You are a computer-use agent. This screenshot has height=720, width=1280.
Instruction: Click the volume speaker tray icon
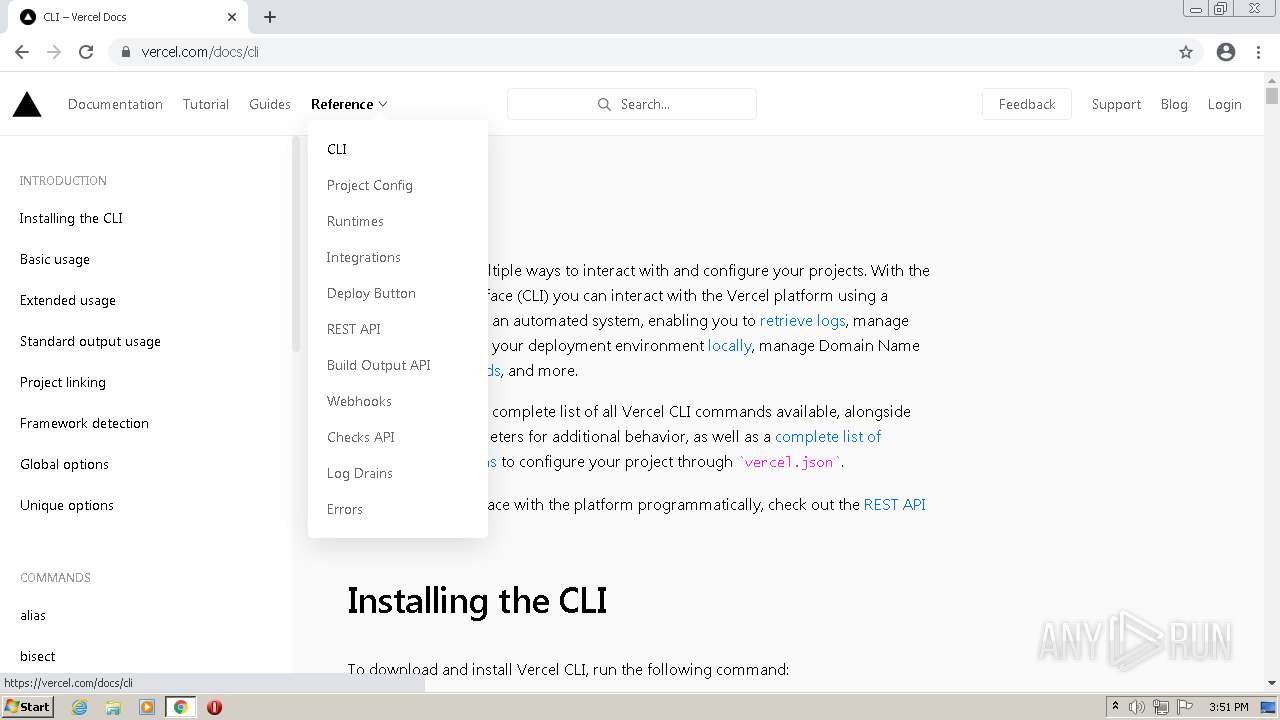[1137, 707]
